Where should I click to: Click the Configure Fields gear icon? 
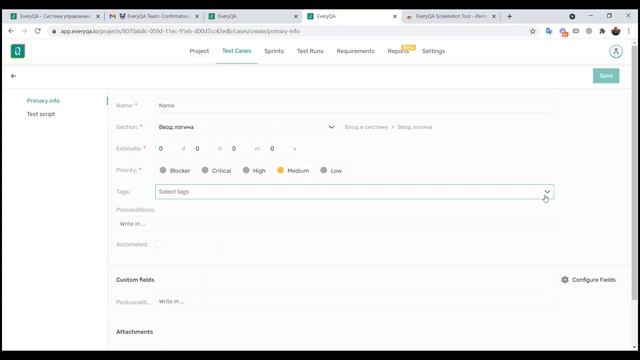pos(564,280)
